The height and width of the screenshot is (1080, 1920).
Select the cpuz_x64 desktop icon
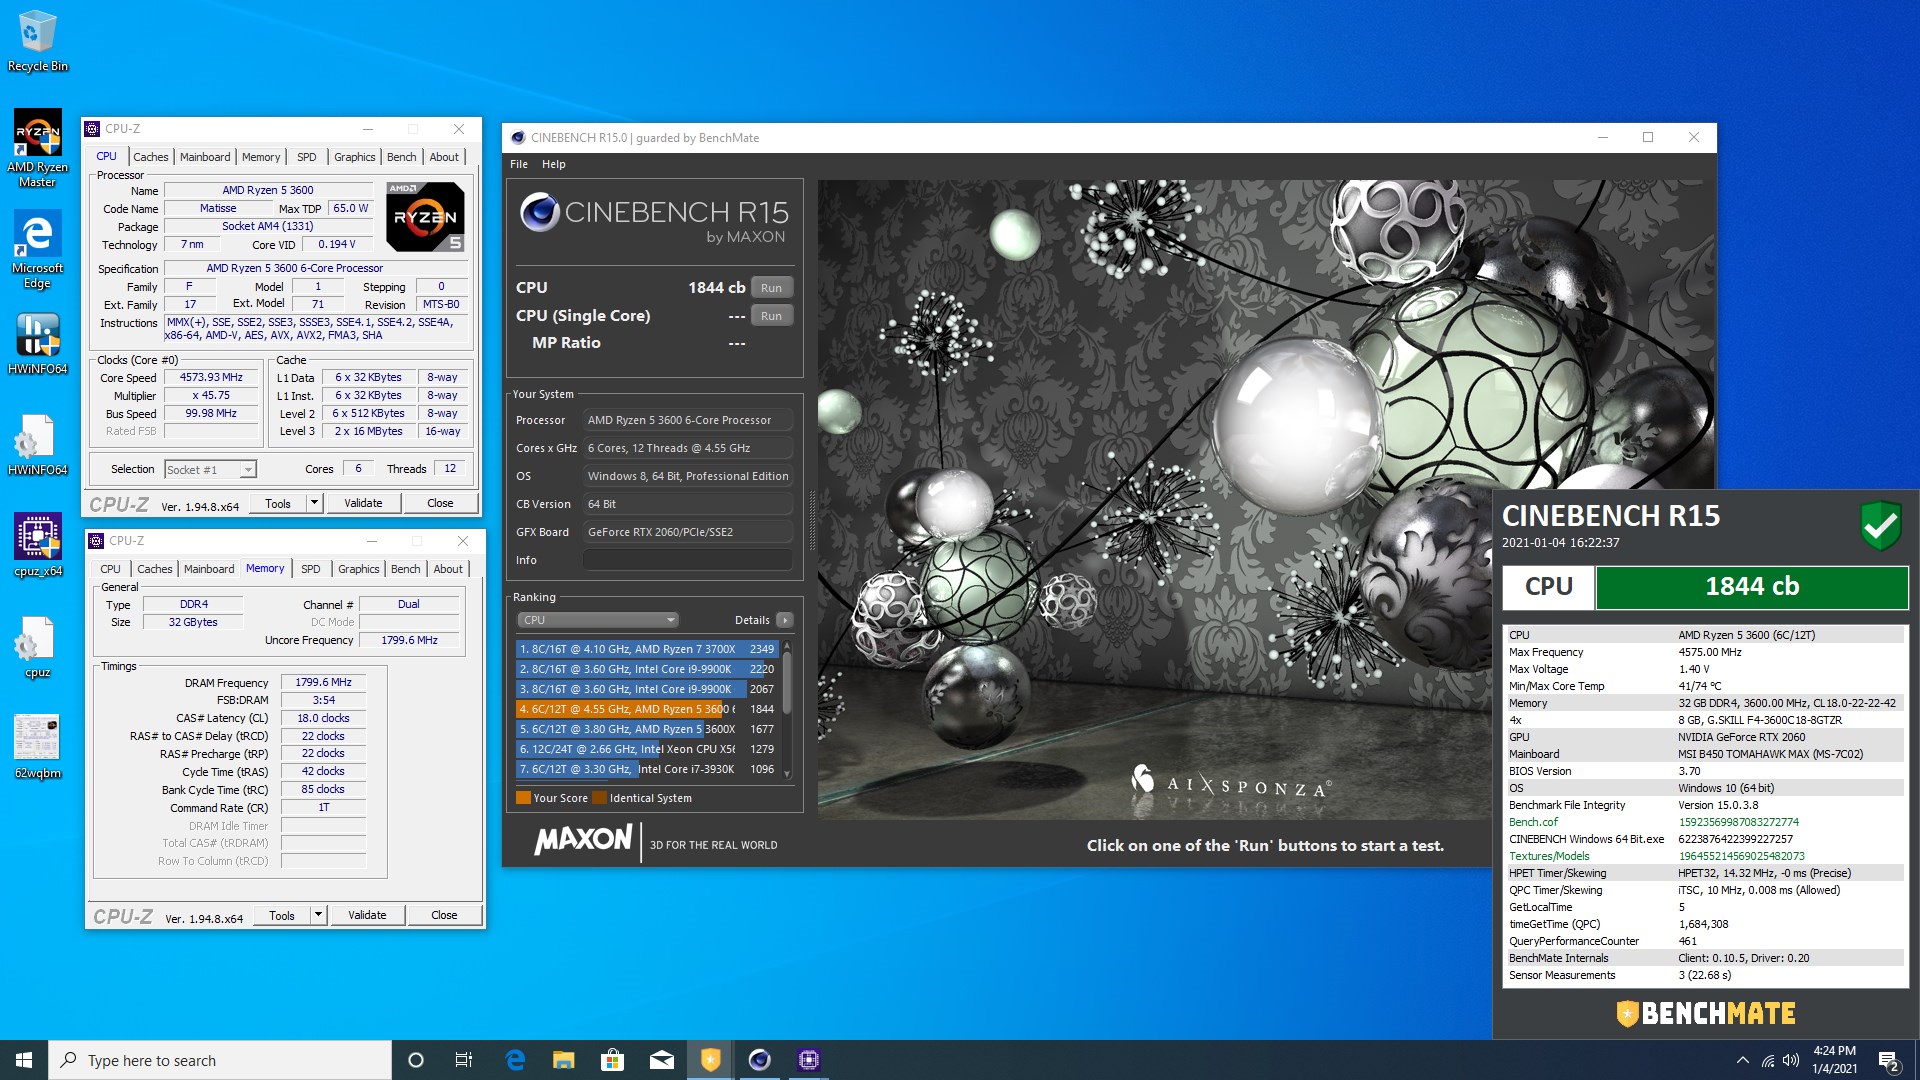coord(38,545)
